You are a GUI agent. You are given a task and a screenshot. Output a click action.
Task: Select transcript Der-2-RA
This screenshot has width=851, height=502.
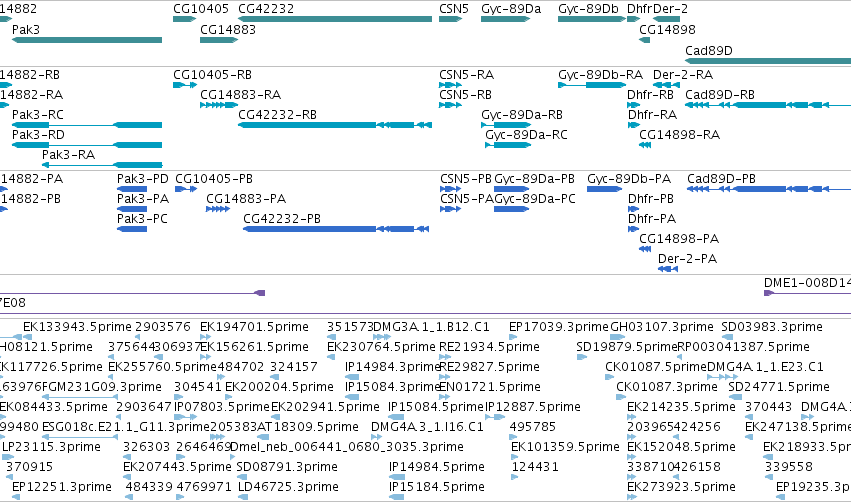pyautogui.click(x=666, y=85)
